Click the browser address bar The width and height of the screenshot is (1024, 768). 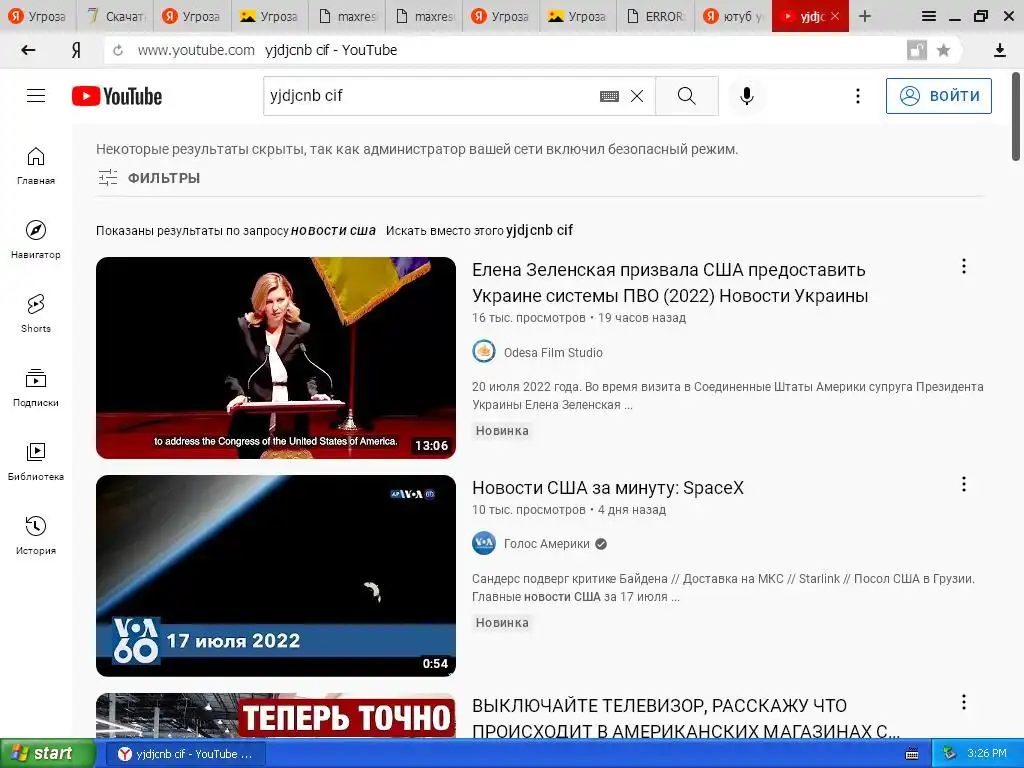pyautogui.click(x=509, y=50)
